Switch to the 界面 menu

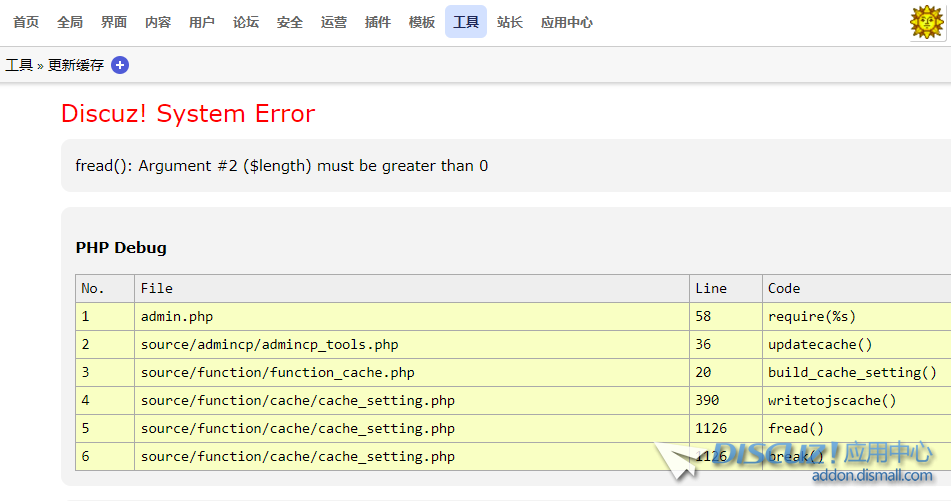click(x=114, y=22)
